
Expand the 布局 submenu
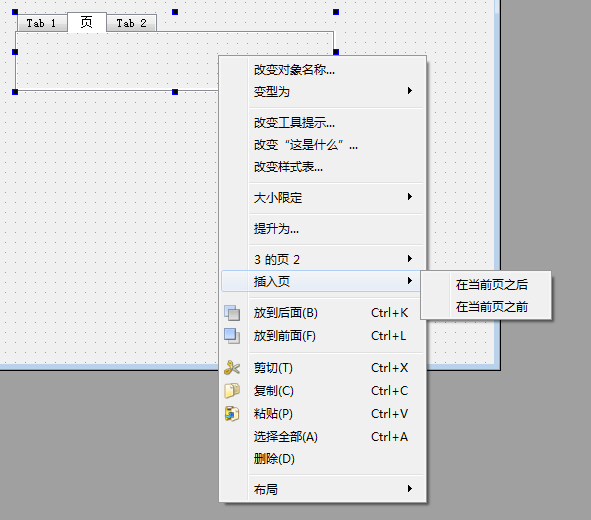(323, 489)
